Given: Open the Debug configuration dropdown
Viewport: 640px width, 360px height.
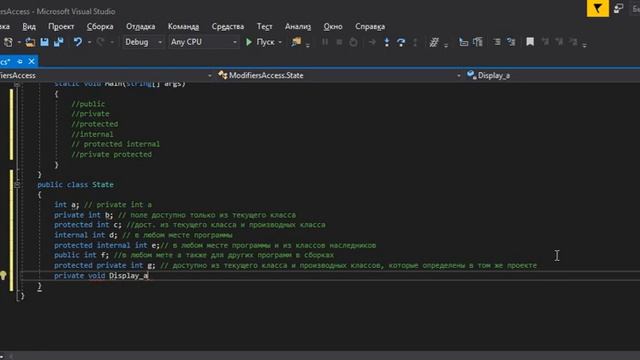Looking at the screenshot, I should coord(143,42).
